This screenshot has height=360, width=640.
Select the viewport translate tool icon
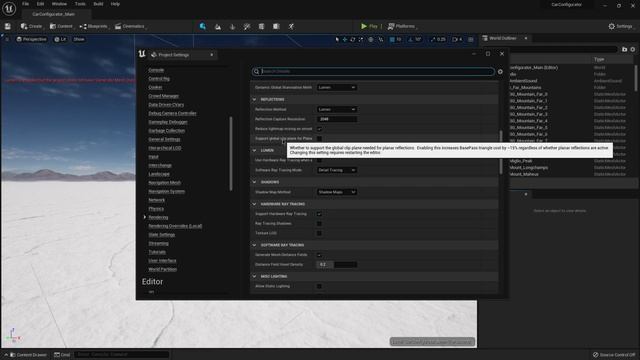pos(345,40)
